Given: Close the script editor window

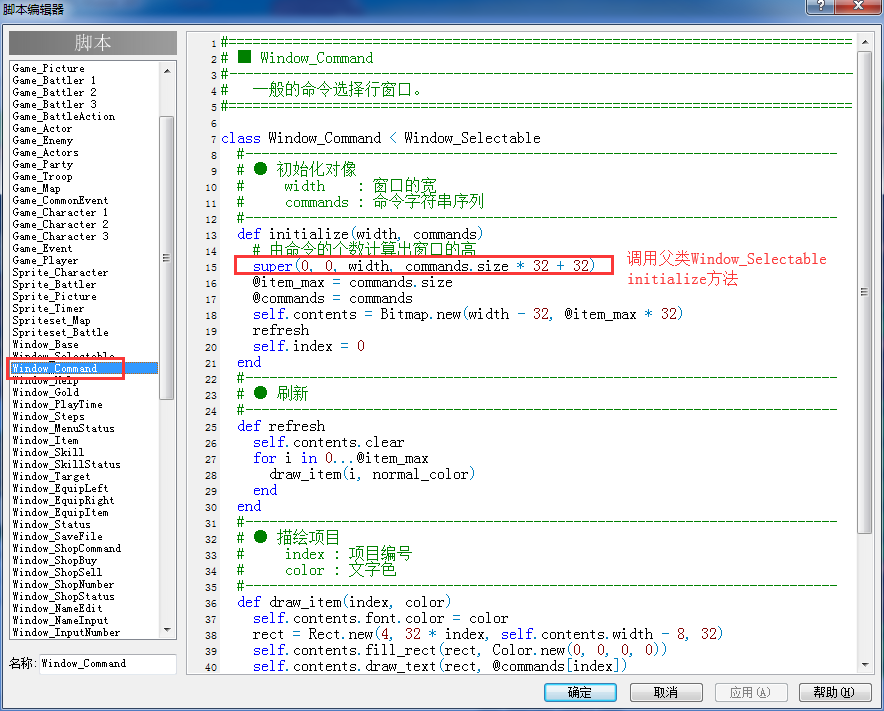Looking at the screenshot, I should click(858, 6).
